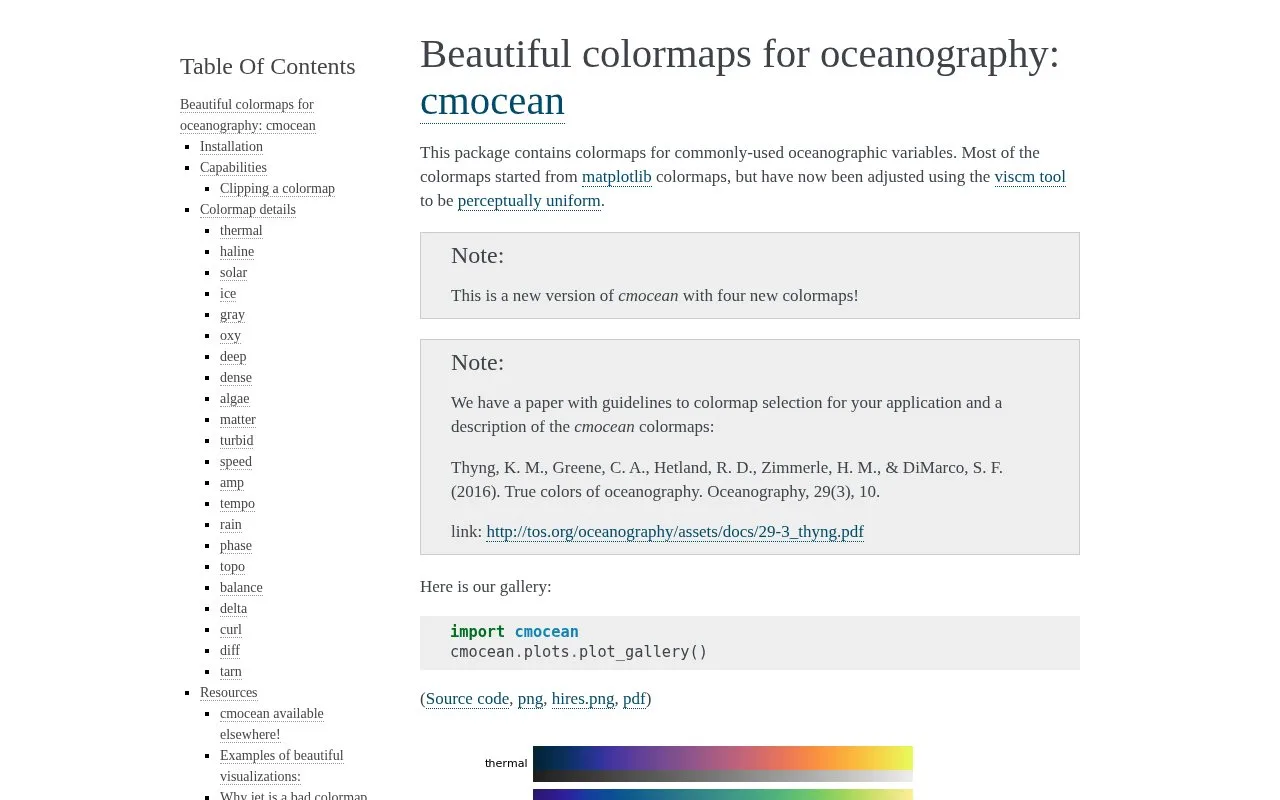The height and width of the screenshot is (800, 1280).
Task: Select delta in table of contents
Action: [x=233, y=609]
